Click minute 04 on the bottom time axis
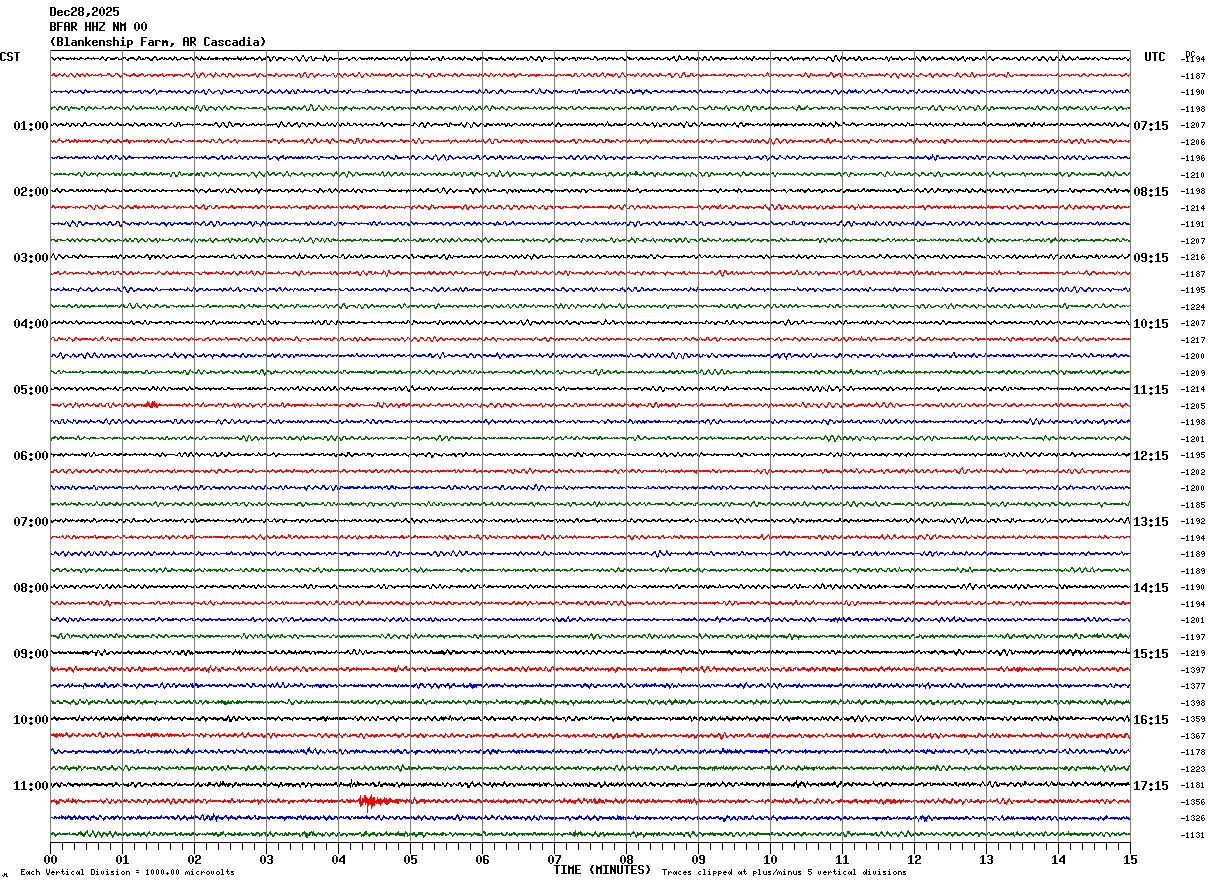The width and height of the screenshot is (1210, 886). coord(338,859)
